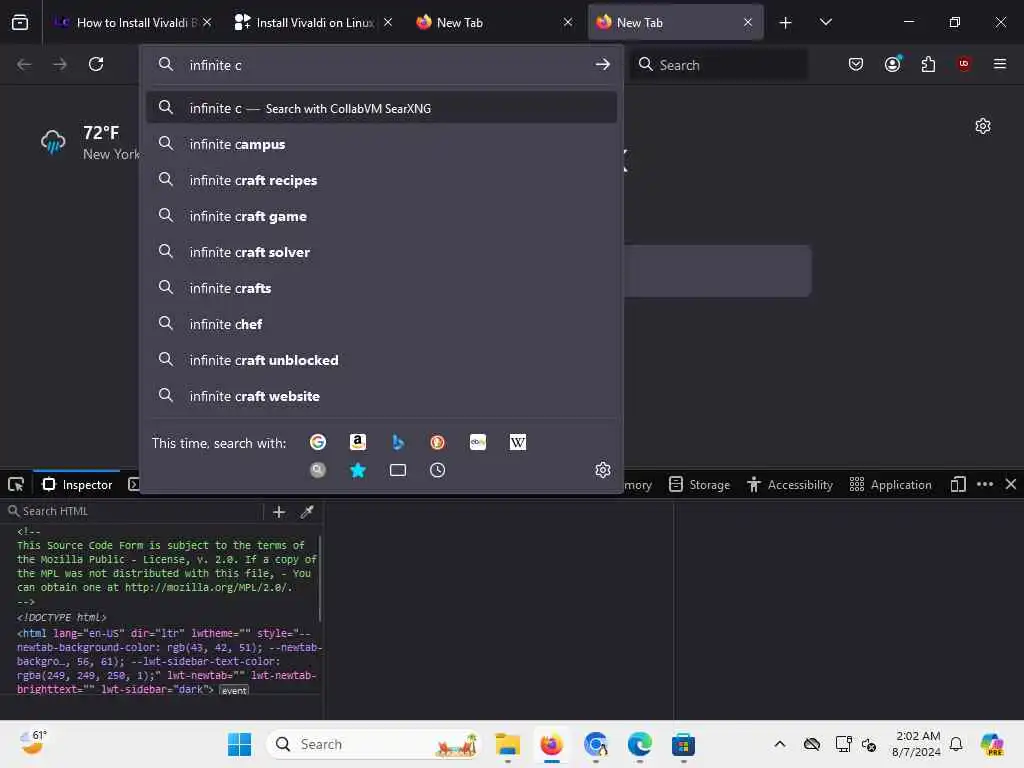The width and height of the screenshot is (1024, 768).
Task: Search this time with Bing
Action: coord(398,442)
